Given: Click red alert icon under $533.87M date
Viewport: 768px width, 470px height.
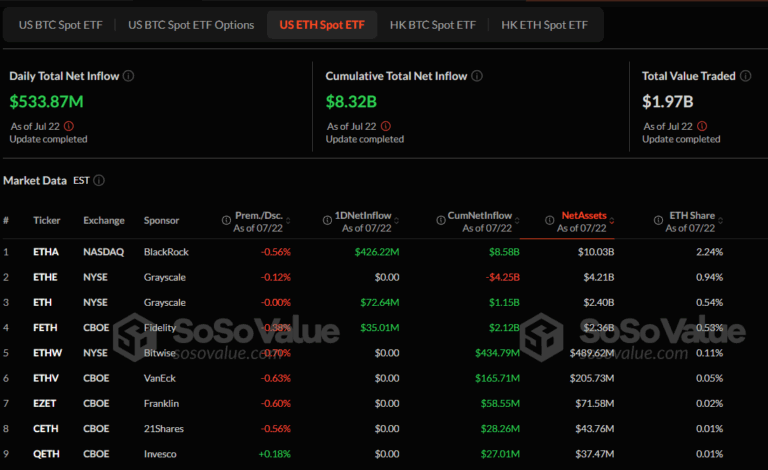Looking at the screenshot, I should (x=69, y=126).
